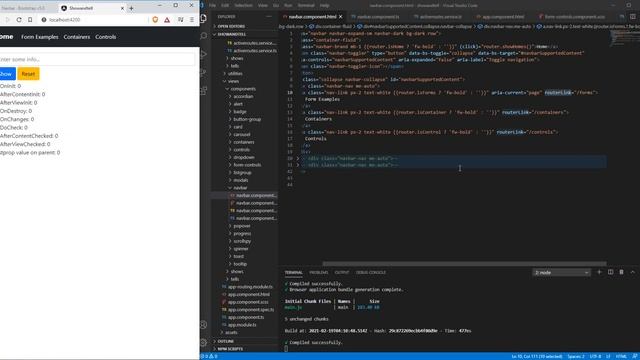
Task: Click the yellow Reset button
Action: [28, 74]
